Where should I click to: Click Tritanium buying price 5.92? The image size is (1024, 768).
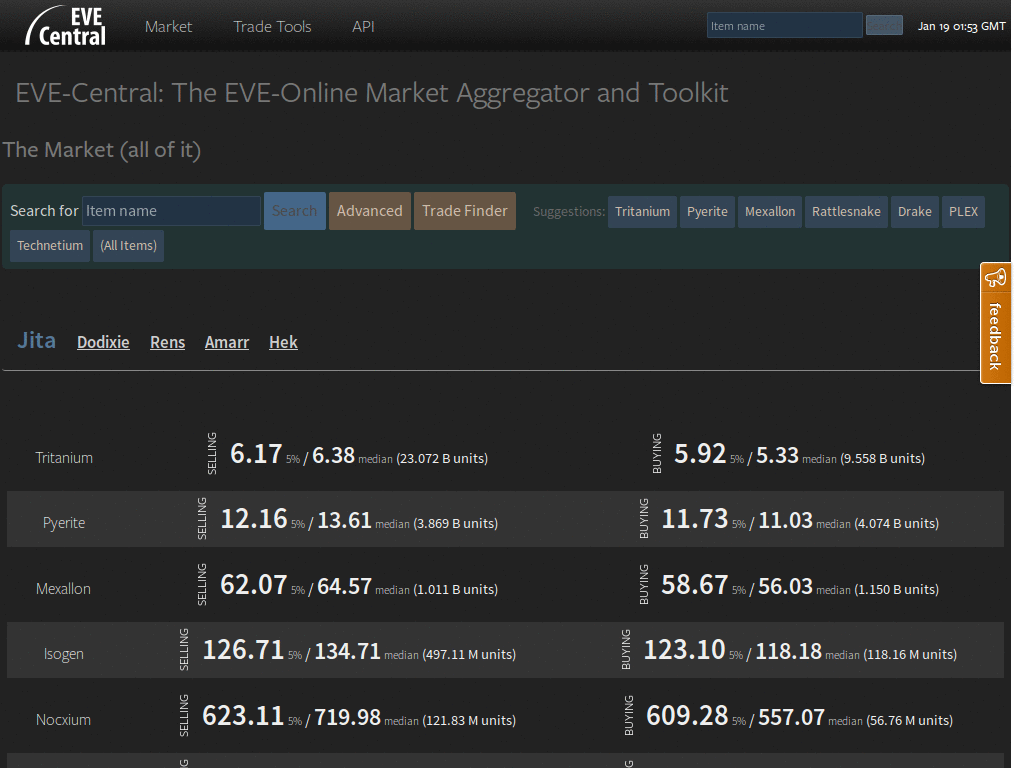[x=700, y=454]
